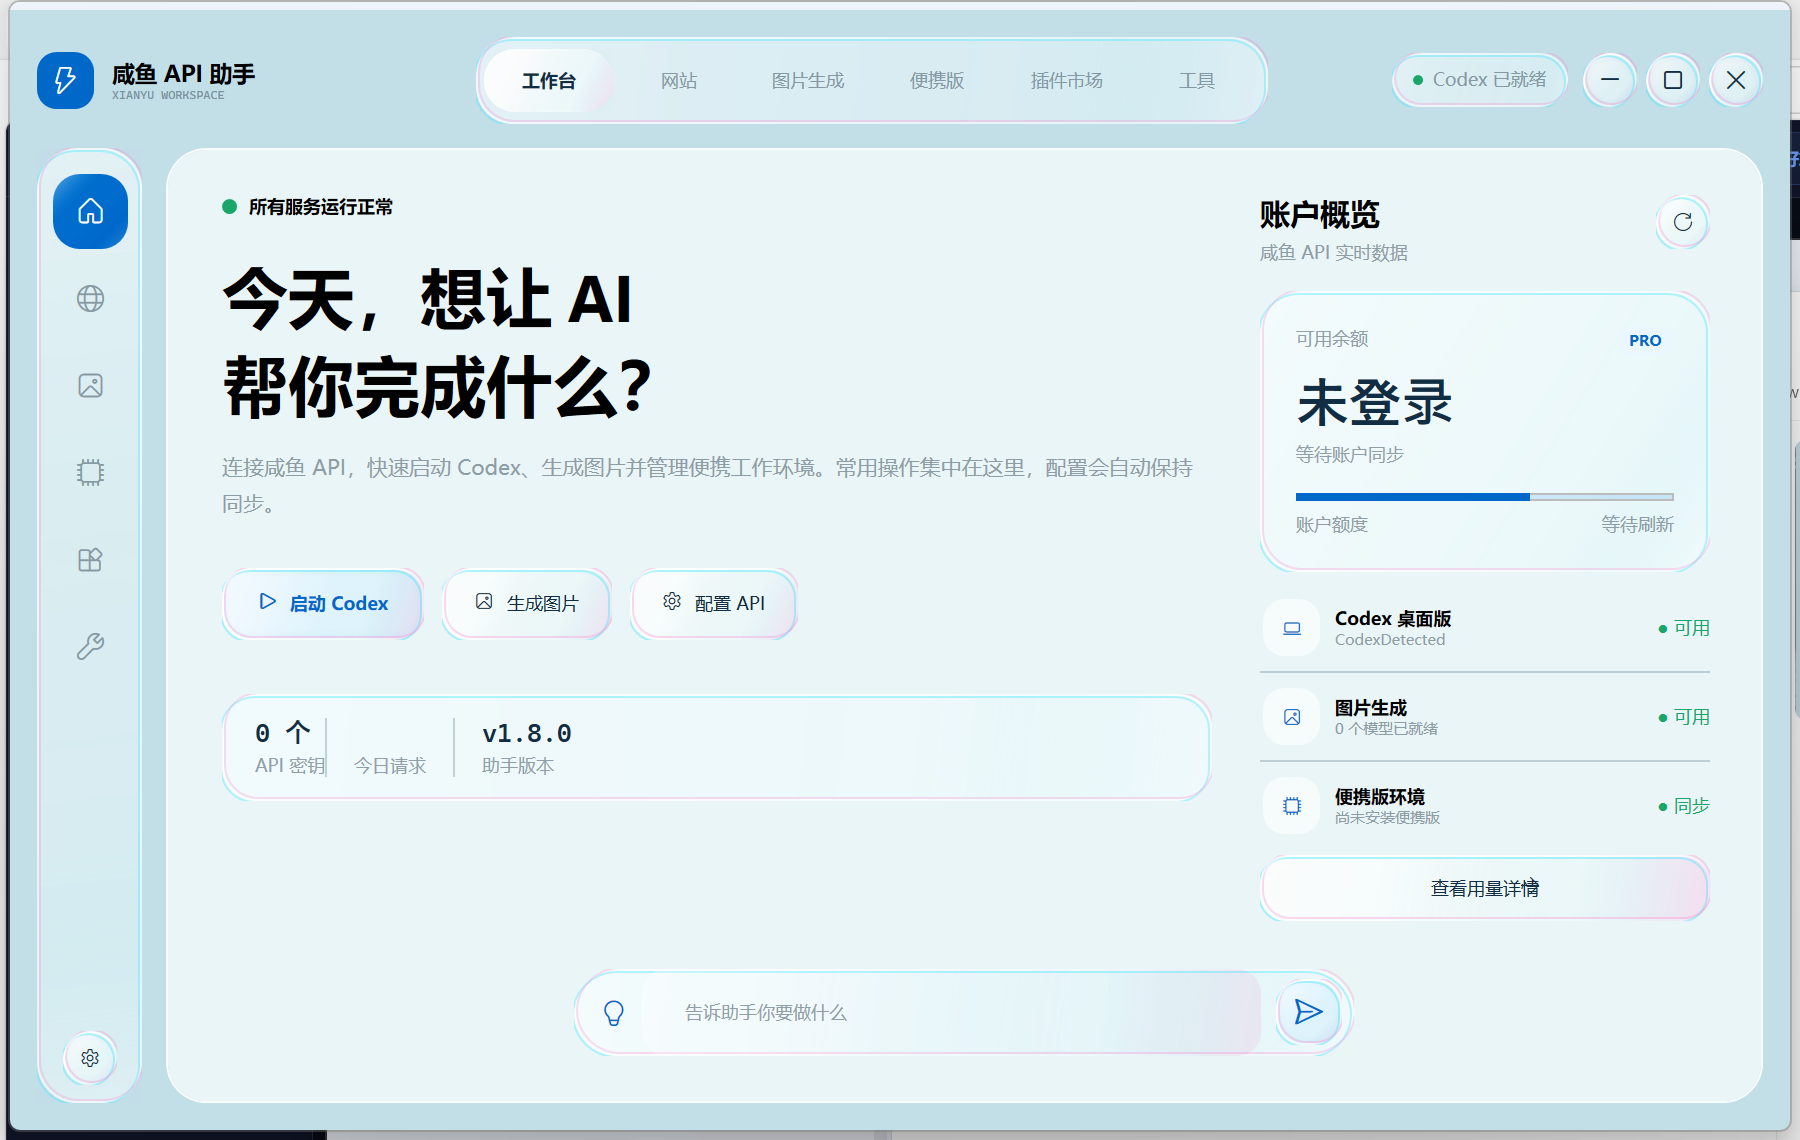The image size is (1800, 1140).
Task: Open the plugin market grid sidebar icon
Action: 90,560
